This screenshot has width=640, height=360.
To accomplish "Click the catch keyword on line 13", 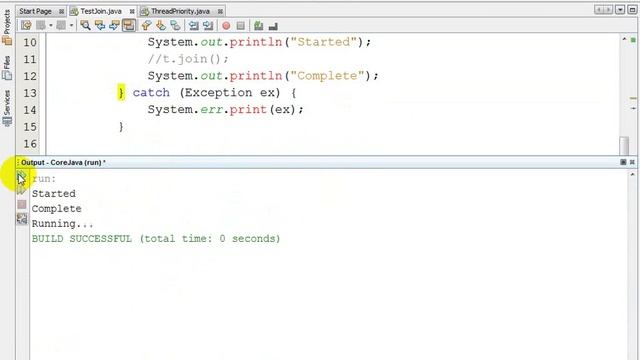I will coord(151,93).
